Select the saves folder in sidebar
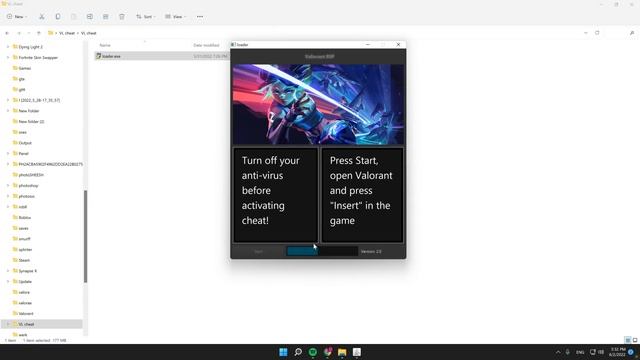Image resolution: width=640 pixels, height=360 pixels. (23, 228)
